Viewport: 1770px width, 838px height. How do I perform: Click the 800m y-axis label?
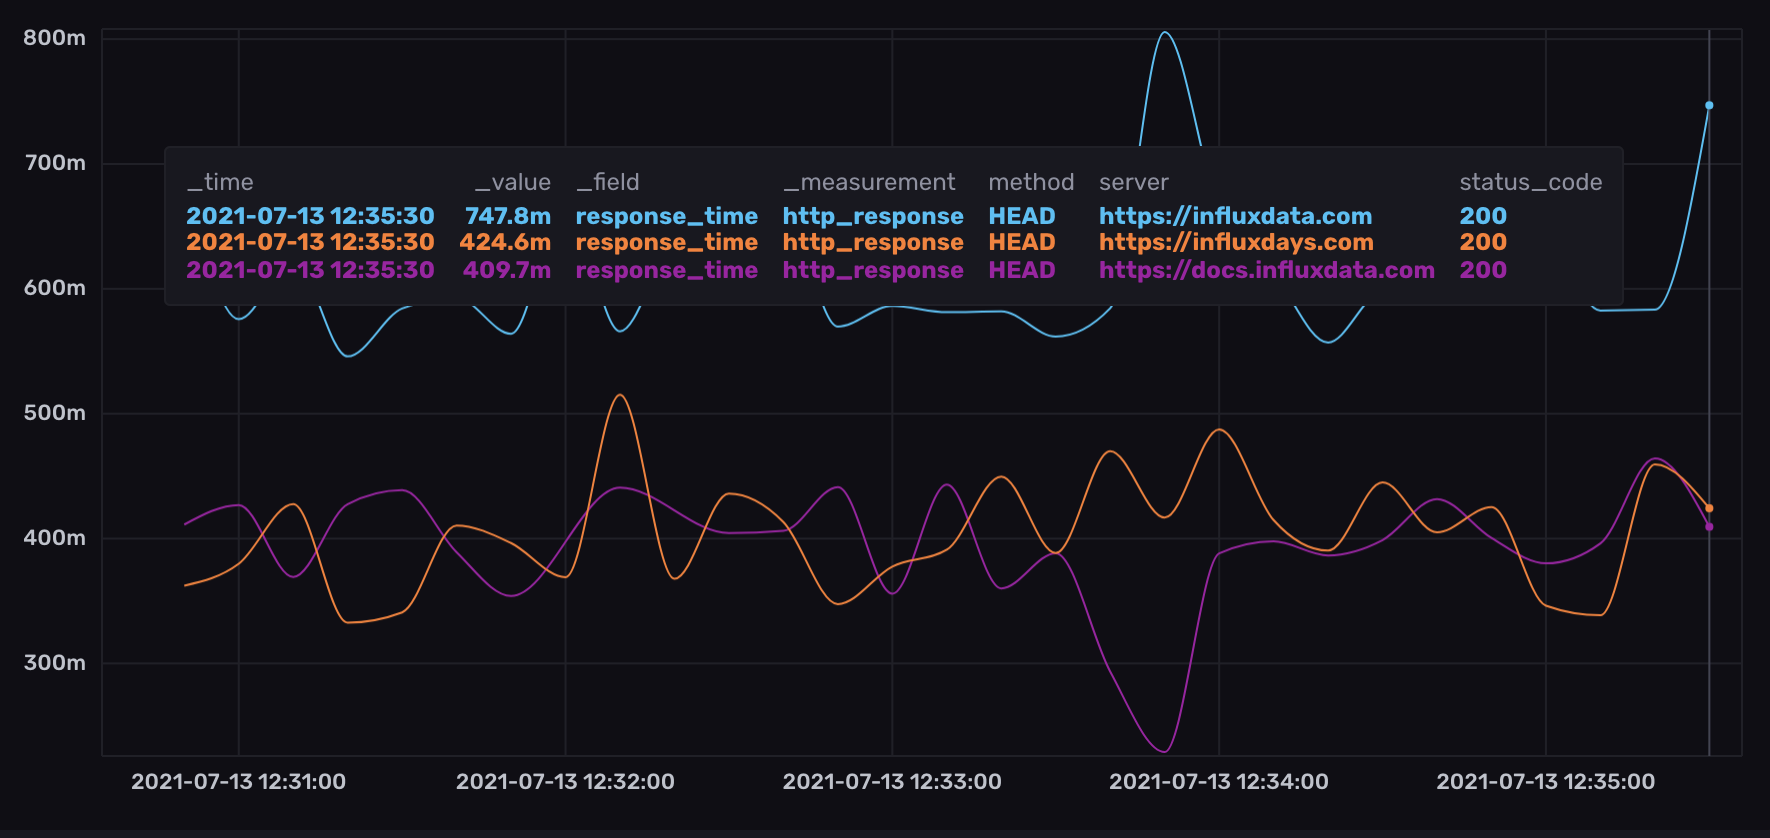[55, 38]
